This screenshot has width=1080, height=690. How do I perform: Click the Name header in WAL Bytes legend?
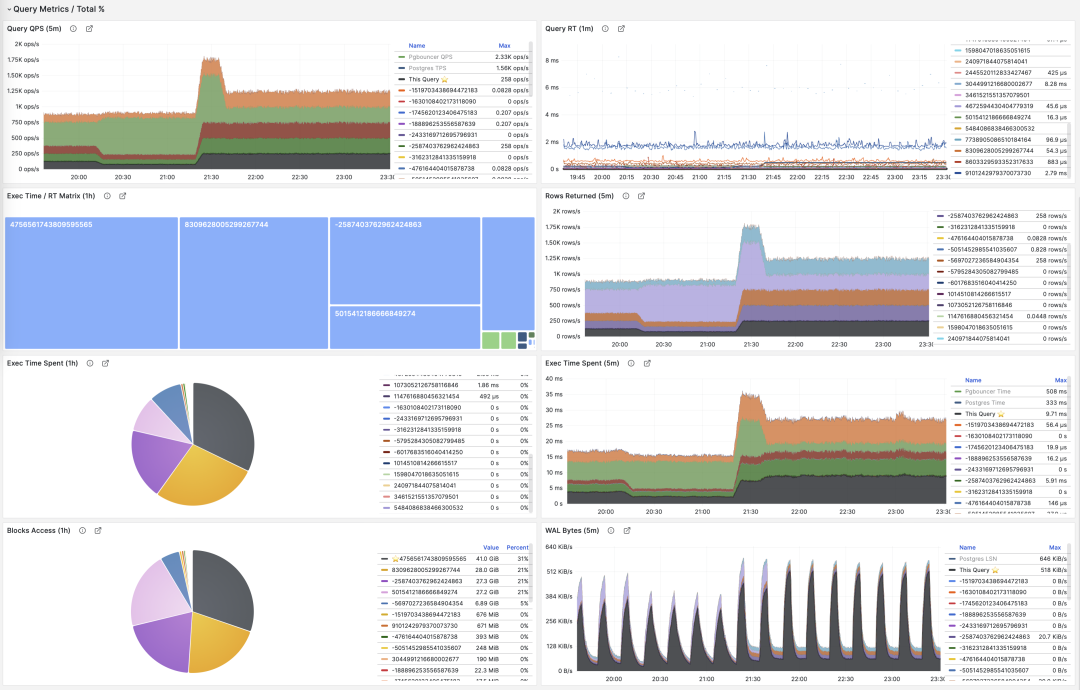(967, 547)
